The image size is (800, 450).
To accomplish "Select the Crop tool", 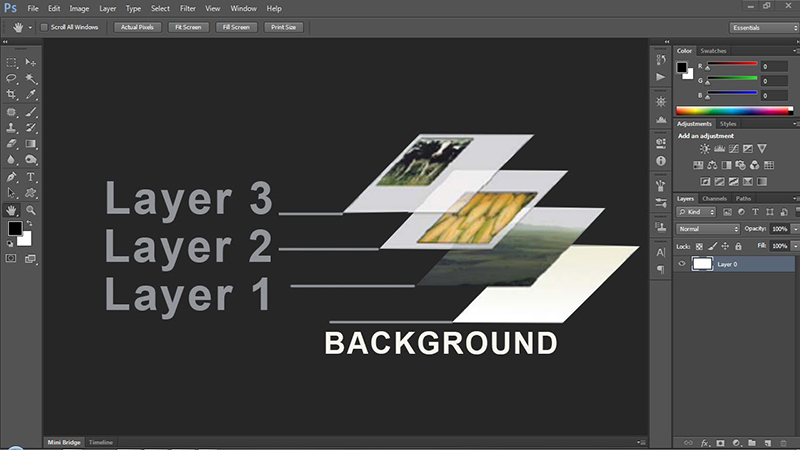I will pyautogui.click(x=11, y=94).
